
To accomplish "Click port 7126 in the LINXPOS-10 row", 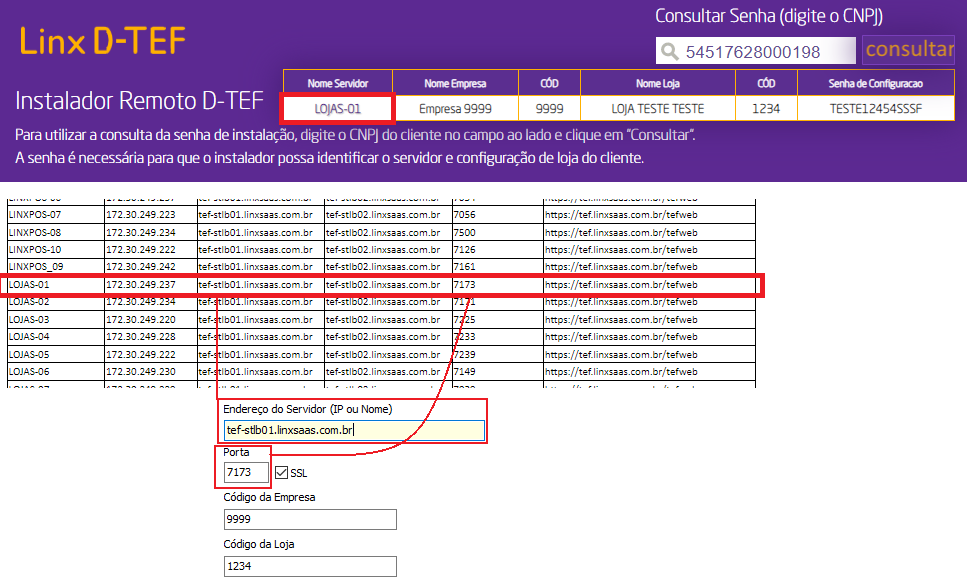I will pyautogui.click(x=464, y=250).
